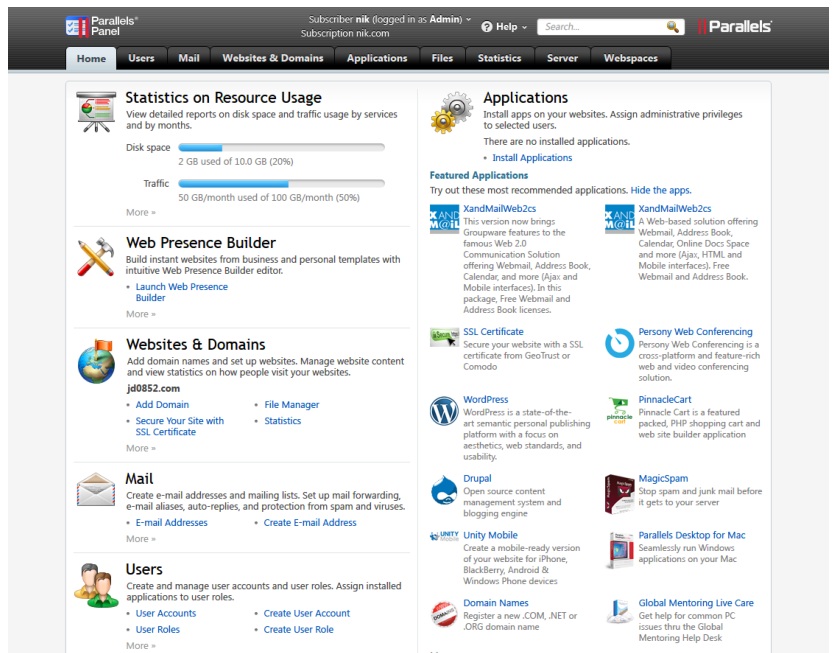
Task: Click the jd0852.com domain name
Action: click(153, 389)
